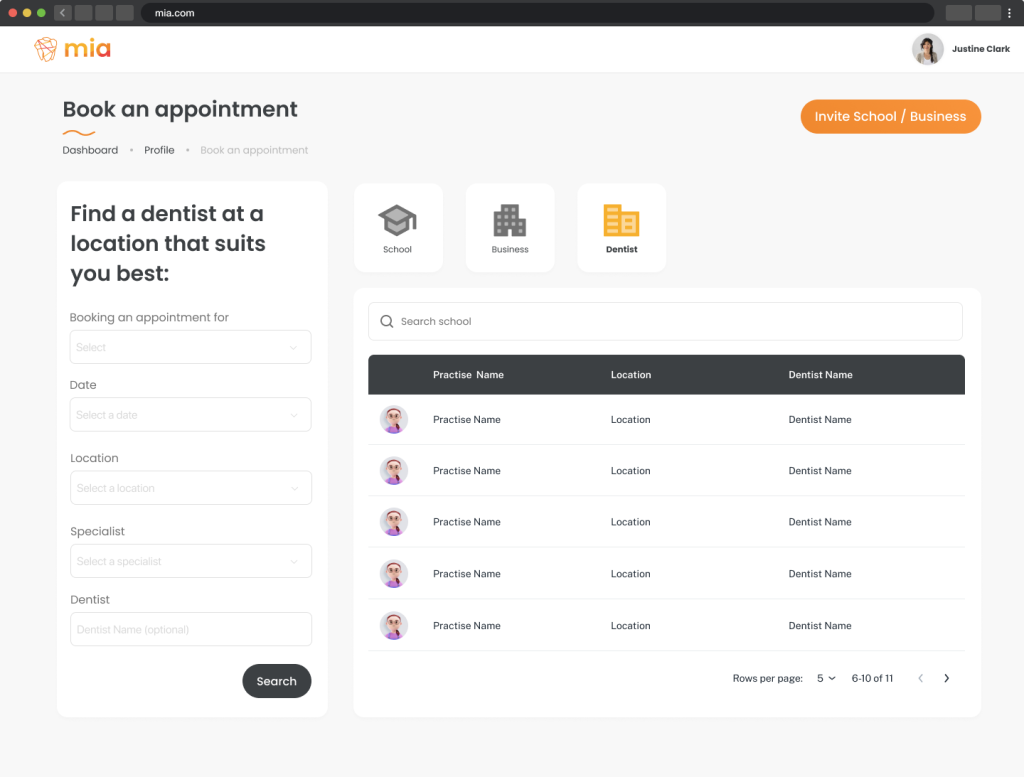The width and height of the screenshot is (1024, 777).
Task: Select the Dentist category icon
Action: tap(621, 220)
